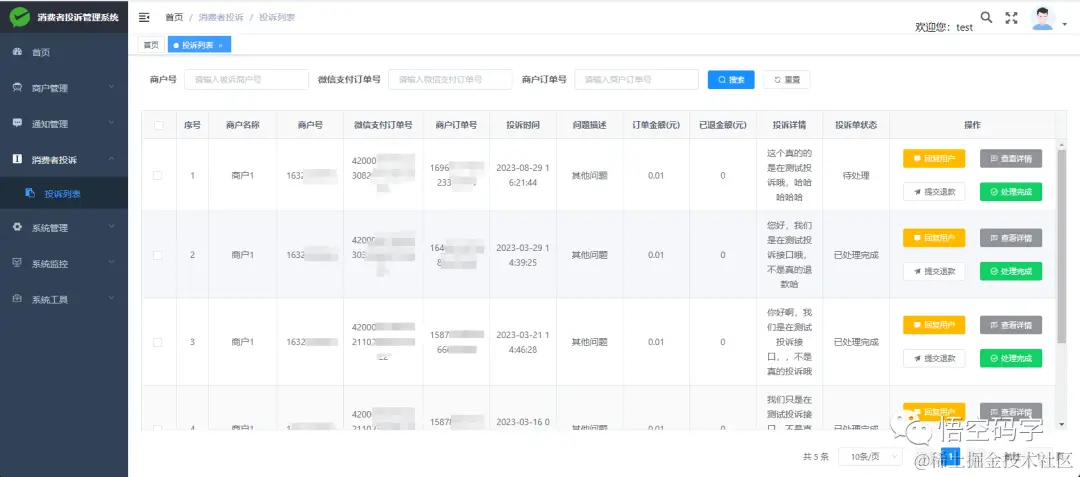This screenshot has width=1080, height=477.
Task: Collapse the sidebar with the hamburger icon
Action: click(144, 17)
